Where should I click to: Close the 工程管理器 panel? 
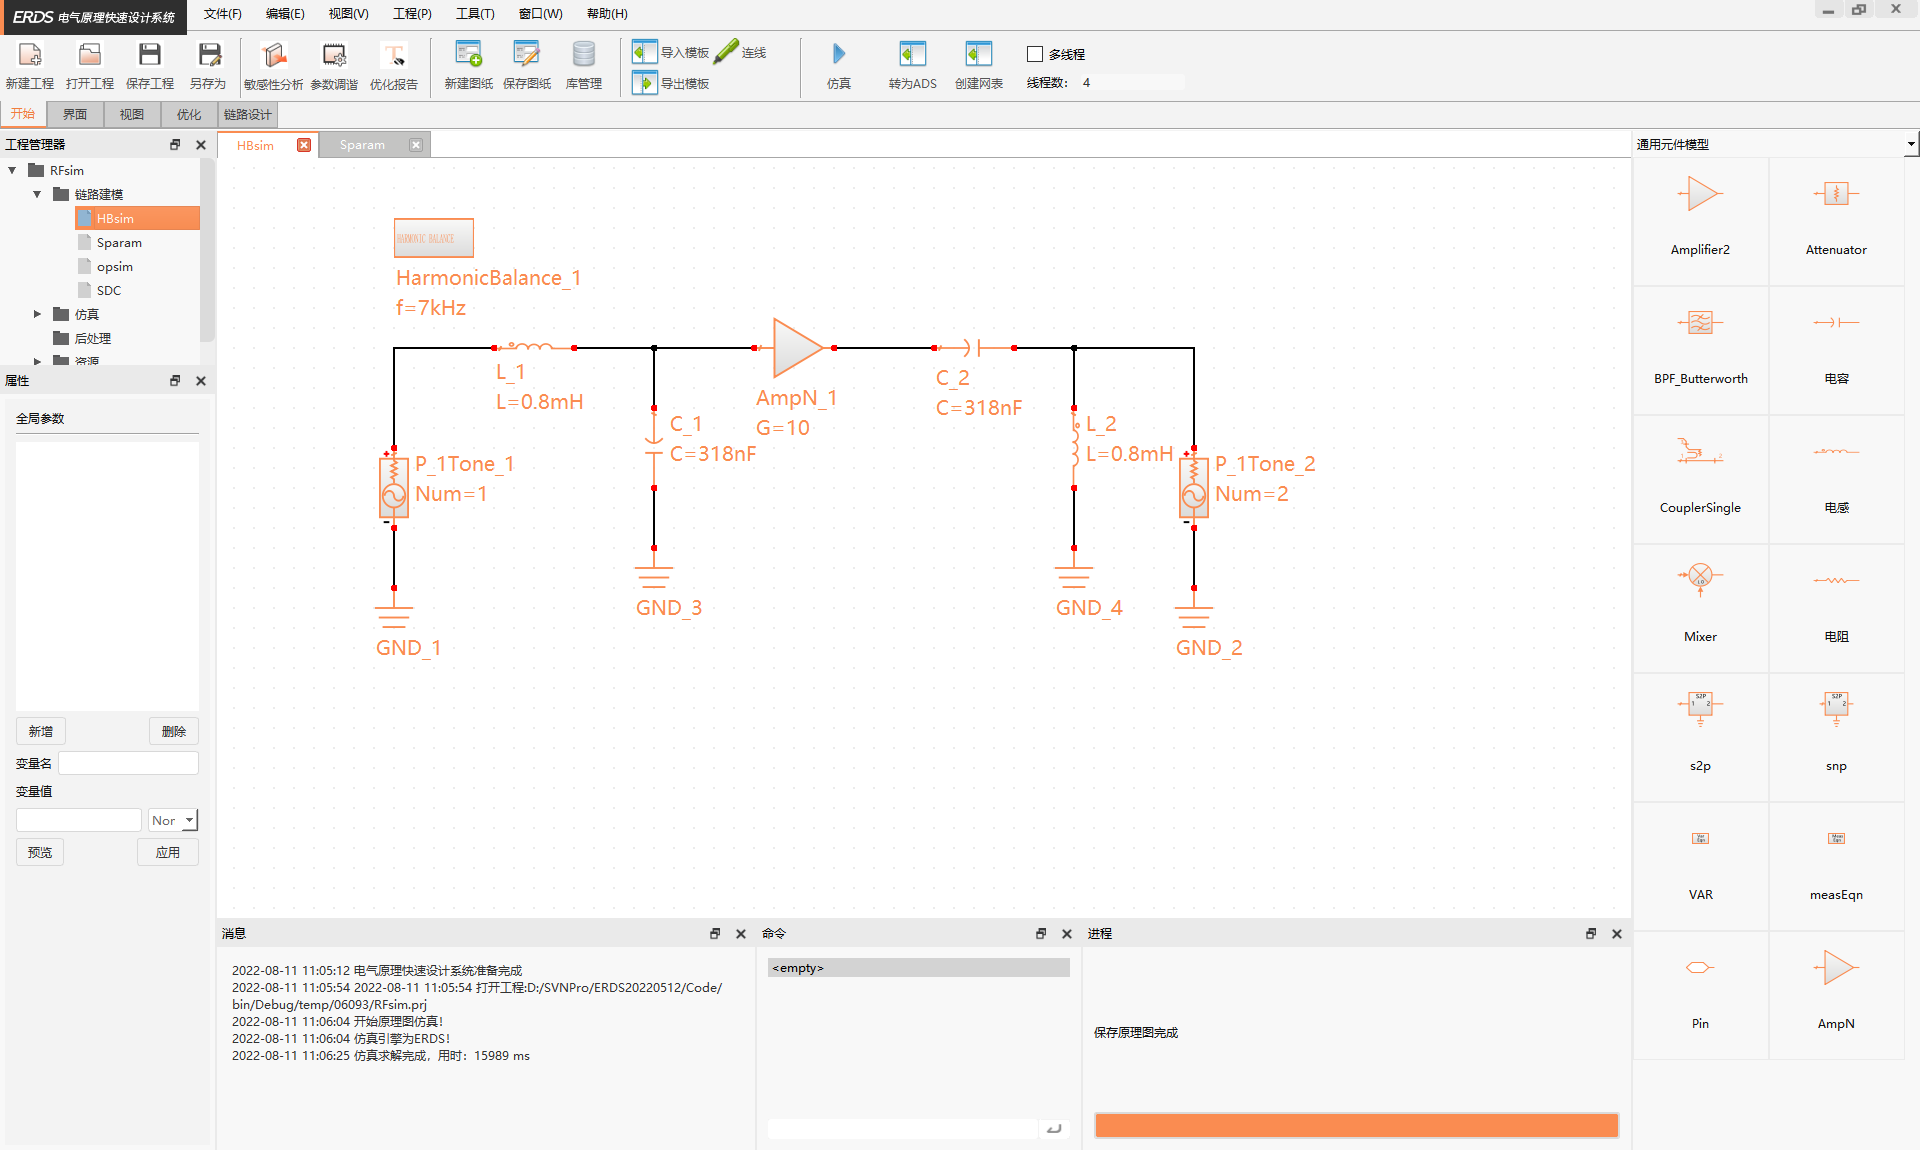coord(201,144)
